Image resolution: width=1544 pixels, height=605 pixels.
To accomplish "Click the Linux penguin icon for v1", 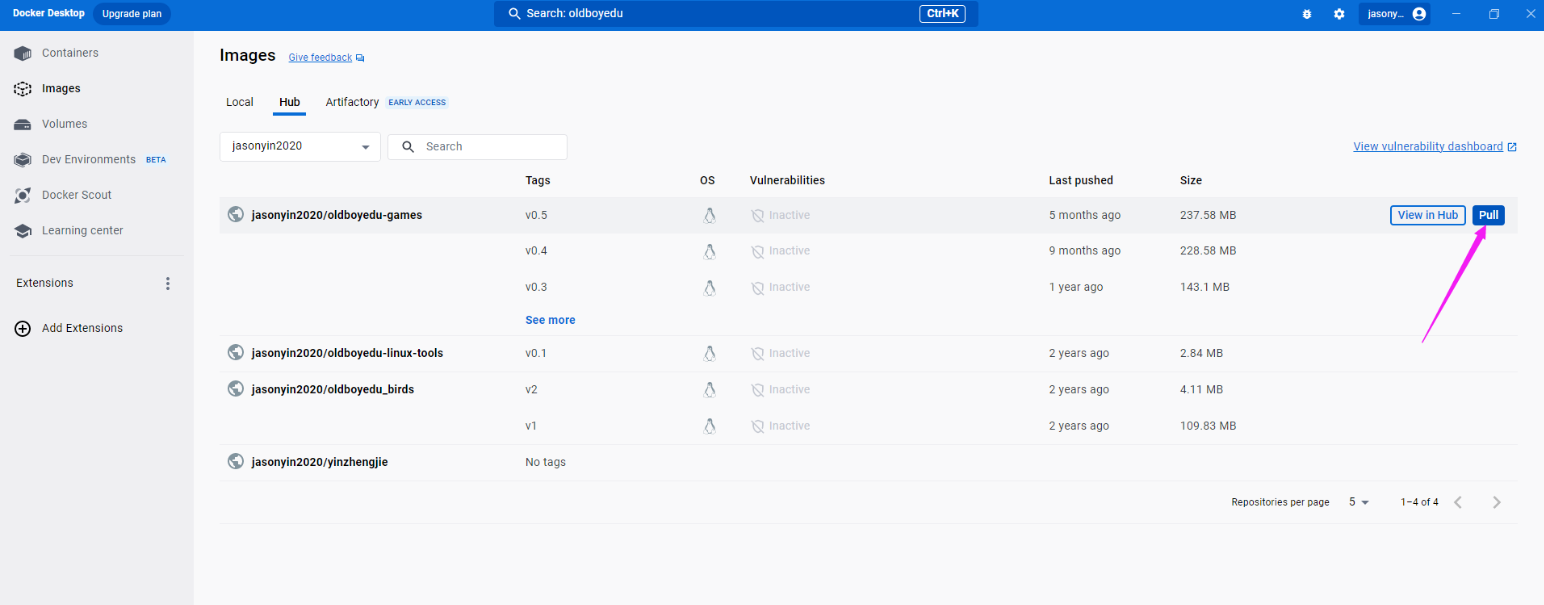I will click(x=709, y=426).
